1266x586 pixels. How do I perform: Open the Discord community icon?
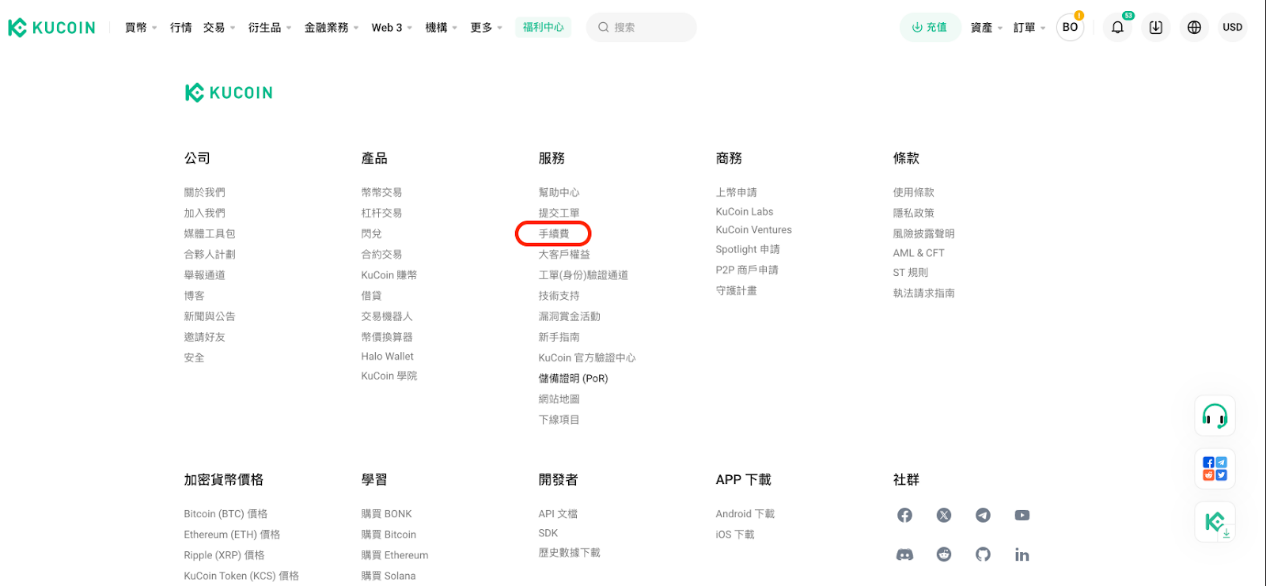click(905, 554)
